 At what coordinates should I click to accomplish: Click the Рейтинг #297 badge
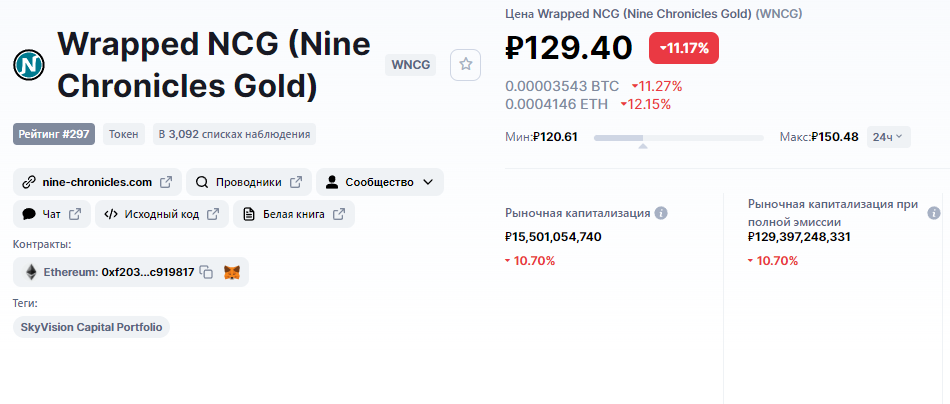(x=54, y=134)
